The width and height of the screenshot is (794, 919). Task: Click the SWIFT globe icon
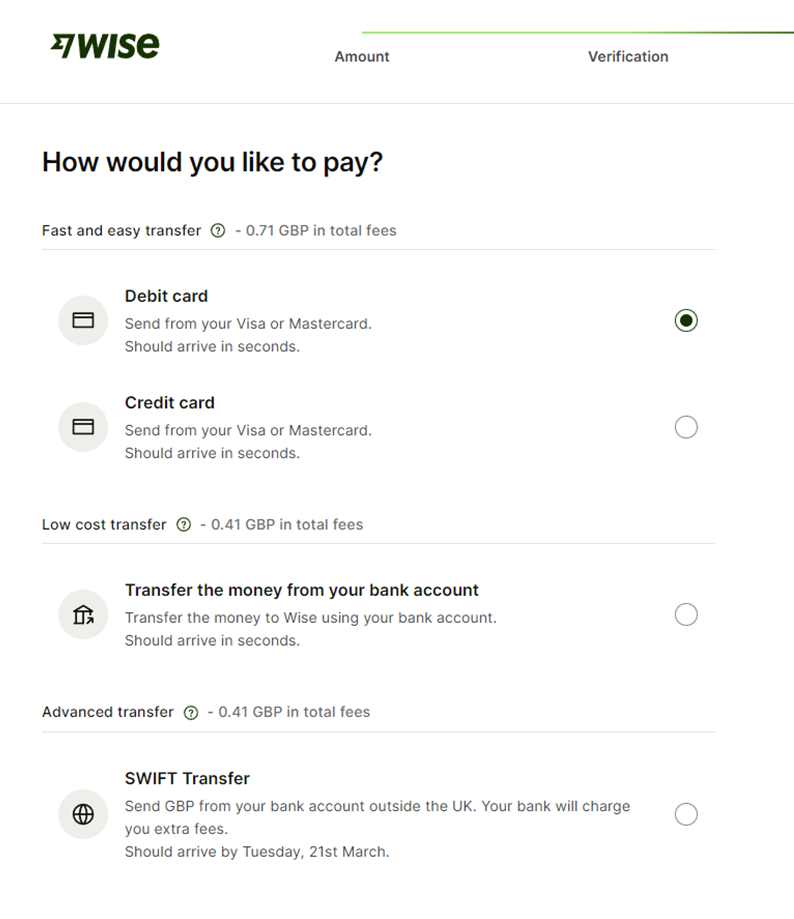(x=83, y=814)
